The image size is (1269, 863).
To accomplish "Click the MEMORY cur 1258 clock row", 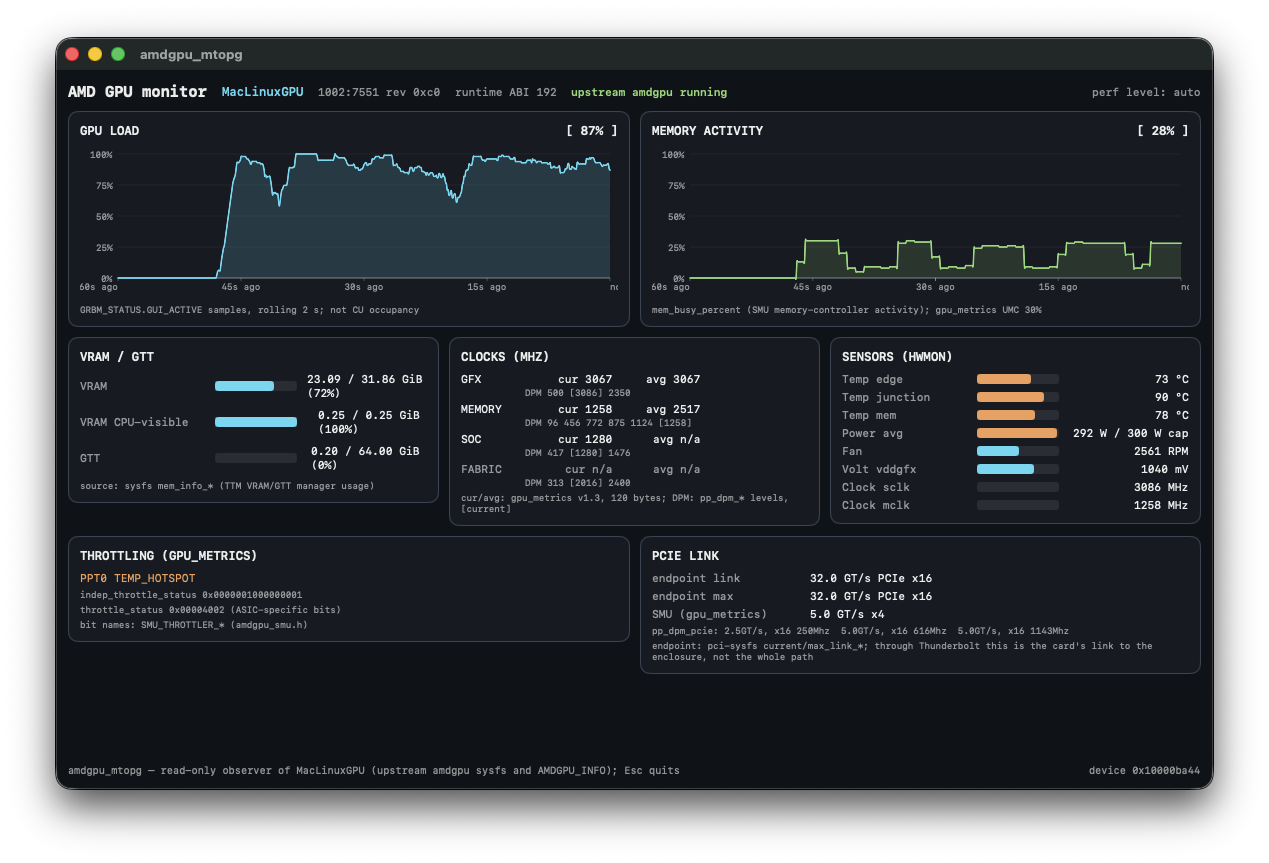I will [x=581, y=410].
